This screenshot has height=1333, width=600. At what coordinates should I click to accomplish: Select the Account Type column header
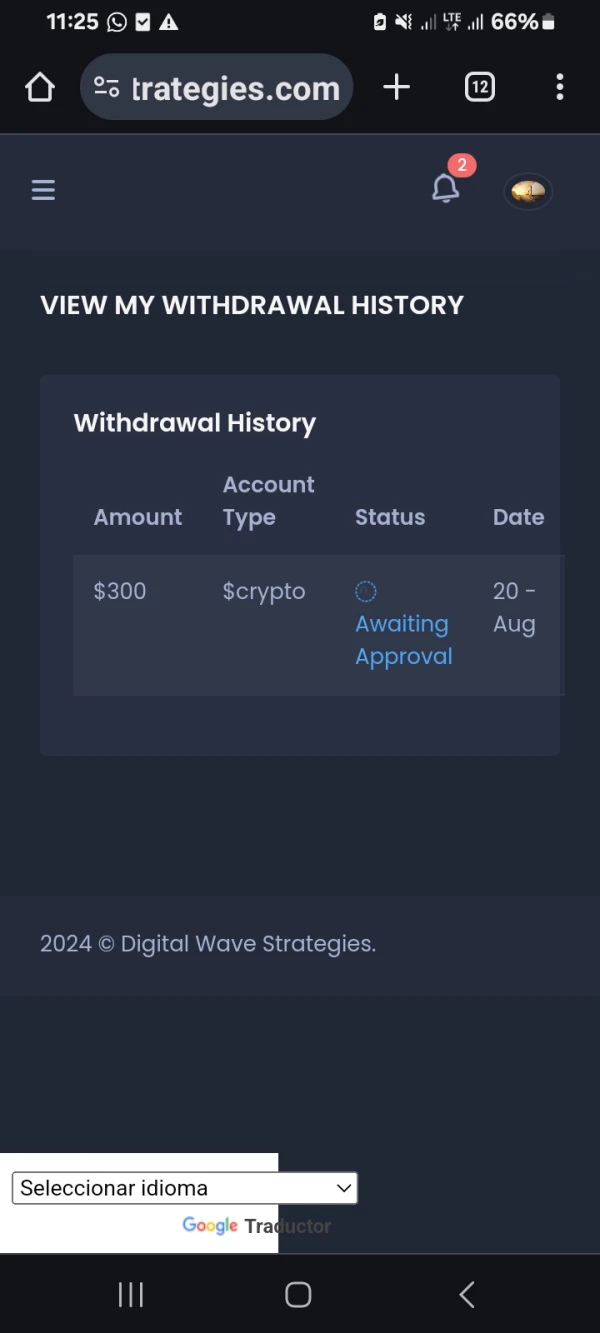pos(268,501)
